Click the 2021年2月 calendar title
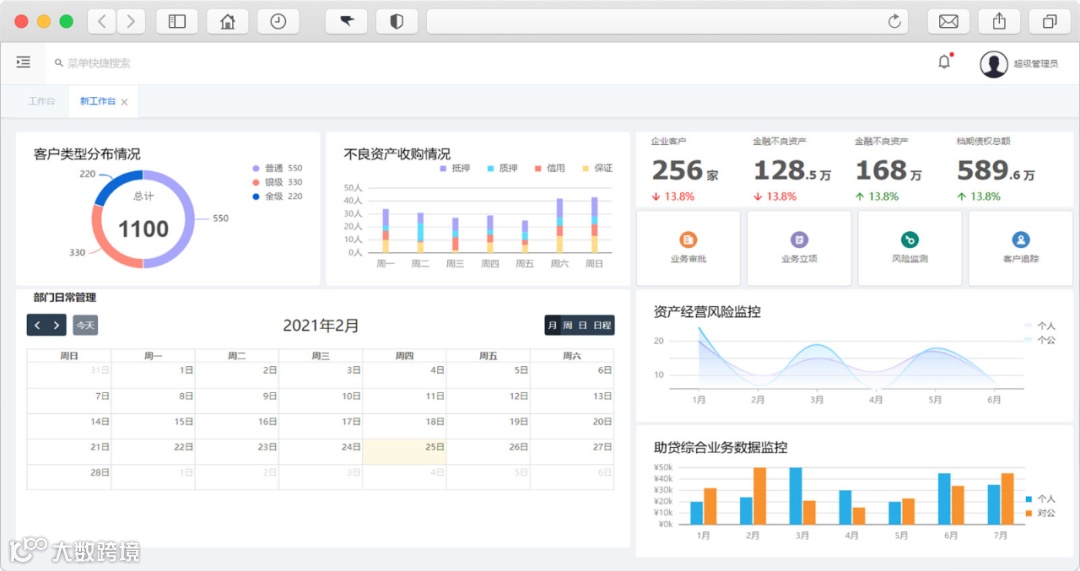 [321, 326]
